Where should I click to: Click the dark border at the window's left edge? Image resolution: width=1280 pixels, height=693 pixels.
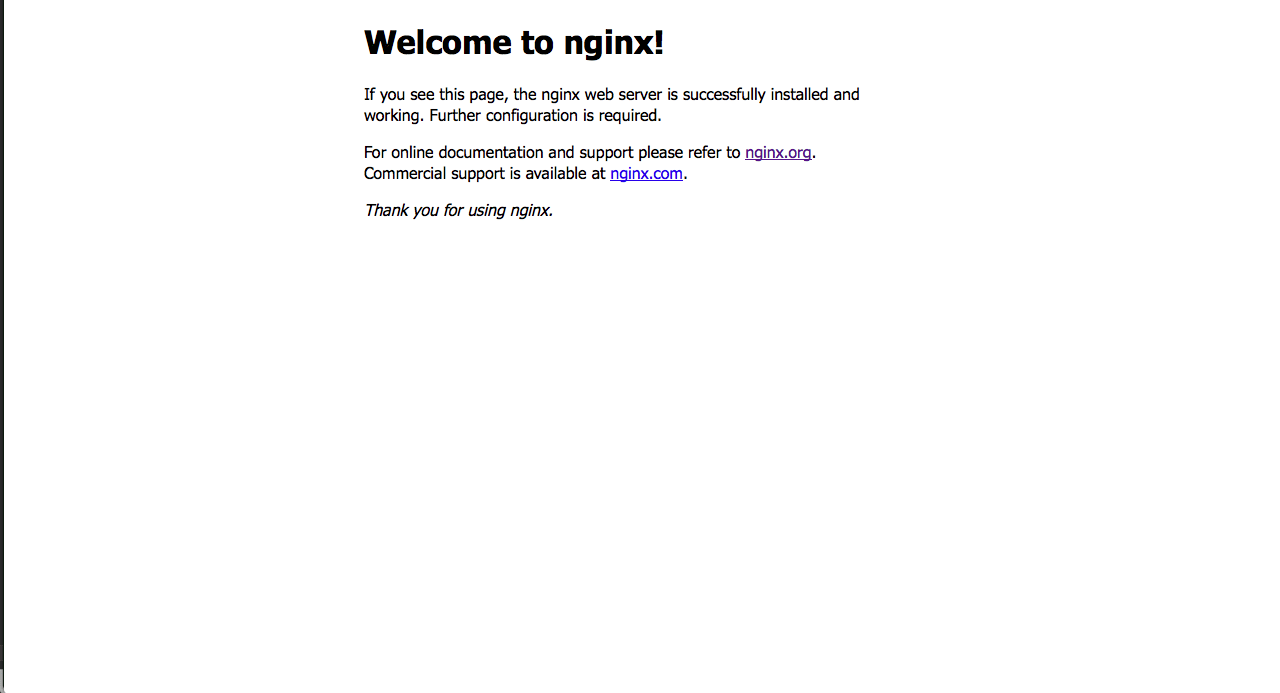click(x=2, y=346)
